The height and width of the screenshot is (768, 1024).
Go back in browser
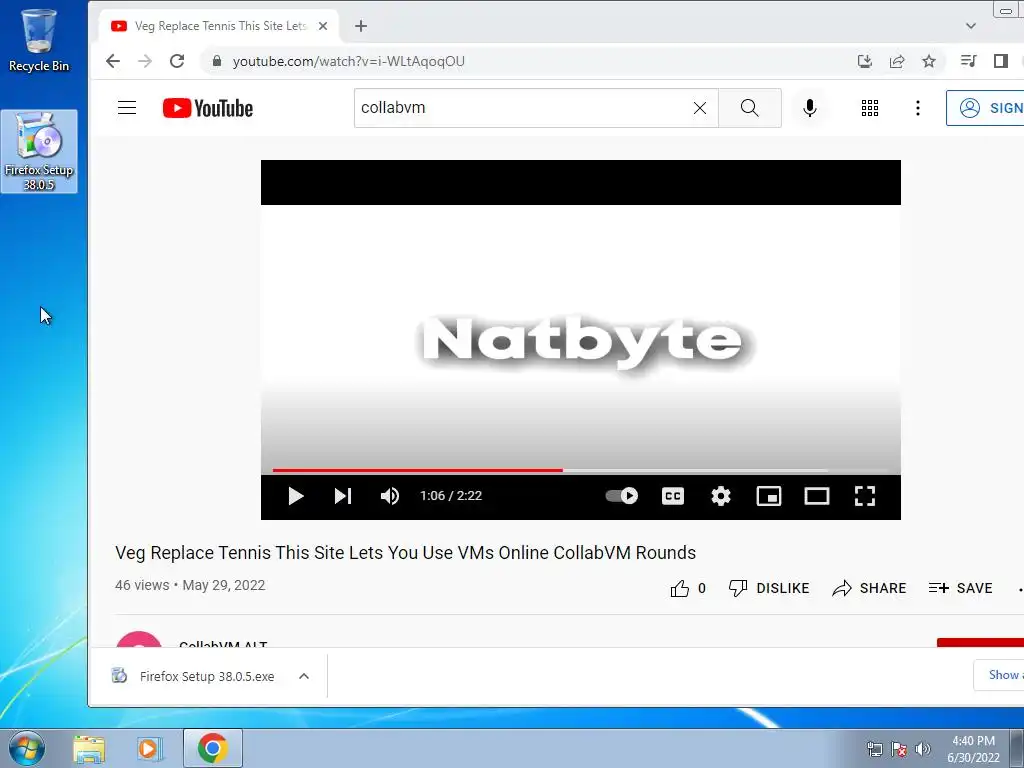coord(113,61)
